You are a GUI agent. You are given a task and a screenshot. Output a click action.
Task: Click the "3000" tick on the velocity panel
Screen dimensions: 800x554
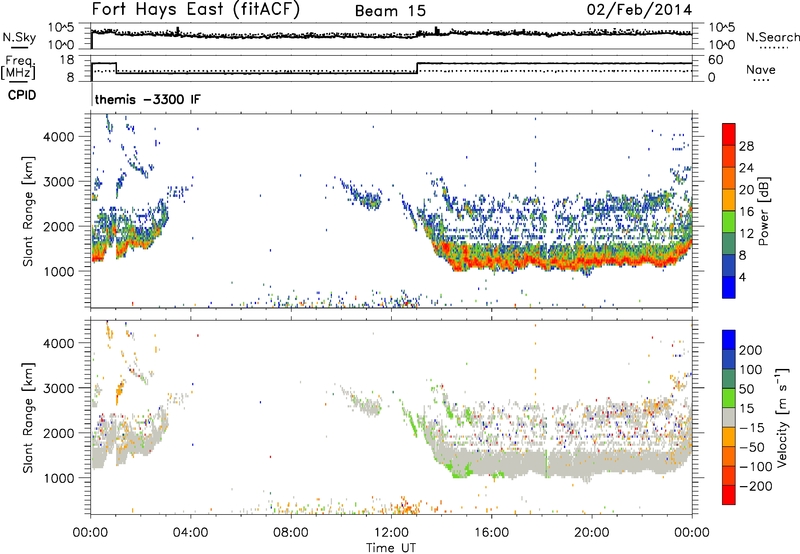(58, 388)
